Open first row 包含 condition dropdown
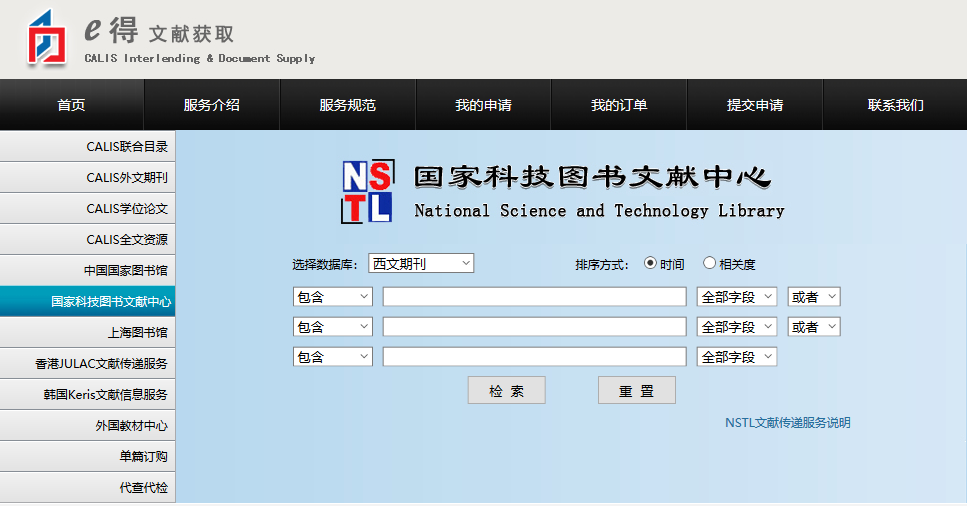Image resolution: width=967 pixels, height=506 pixels. point(333,297)
